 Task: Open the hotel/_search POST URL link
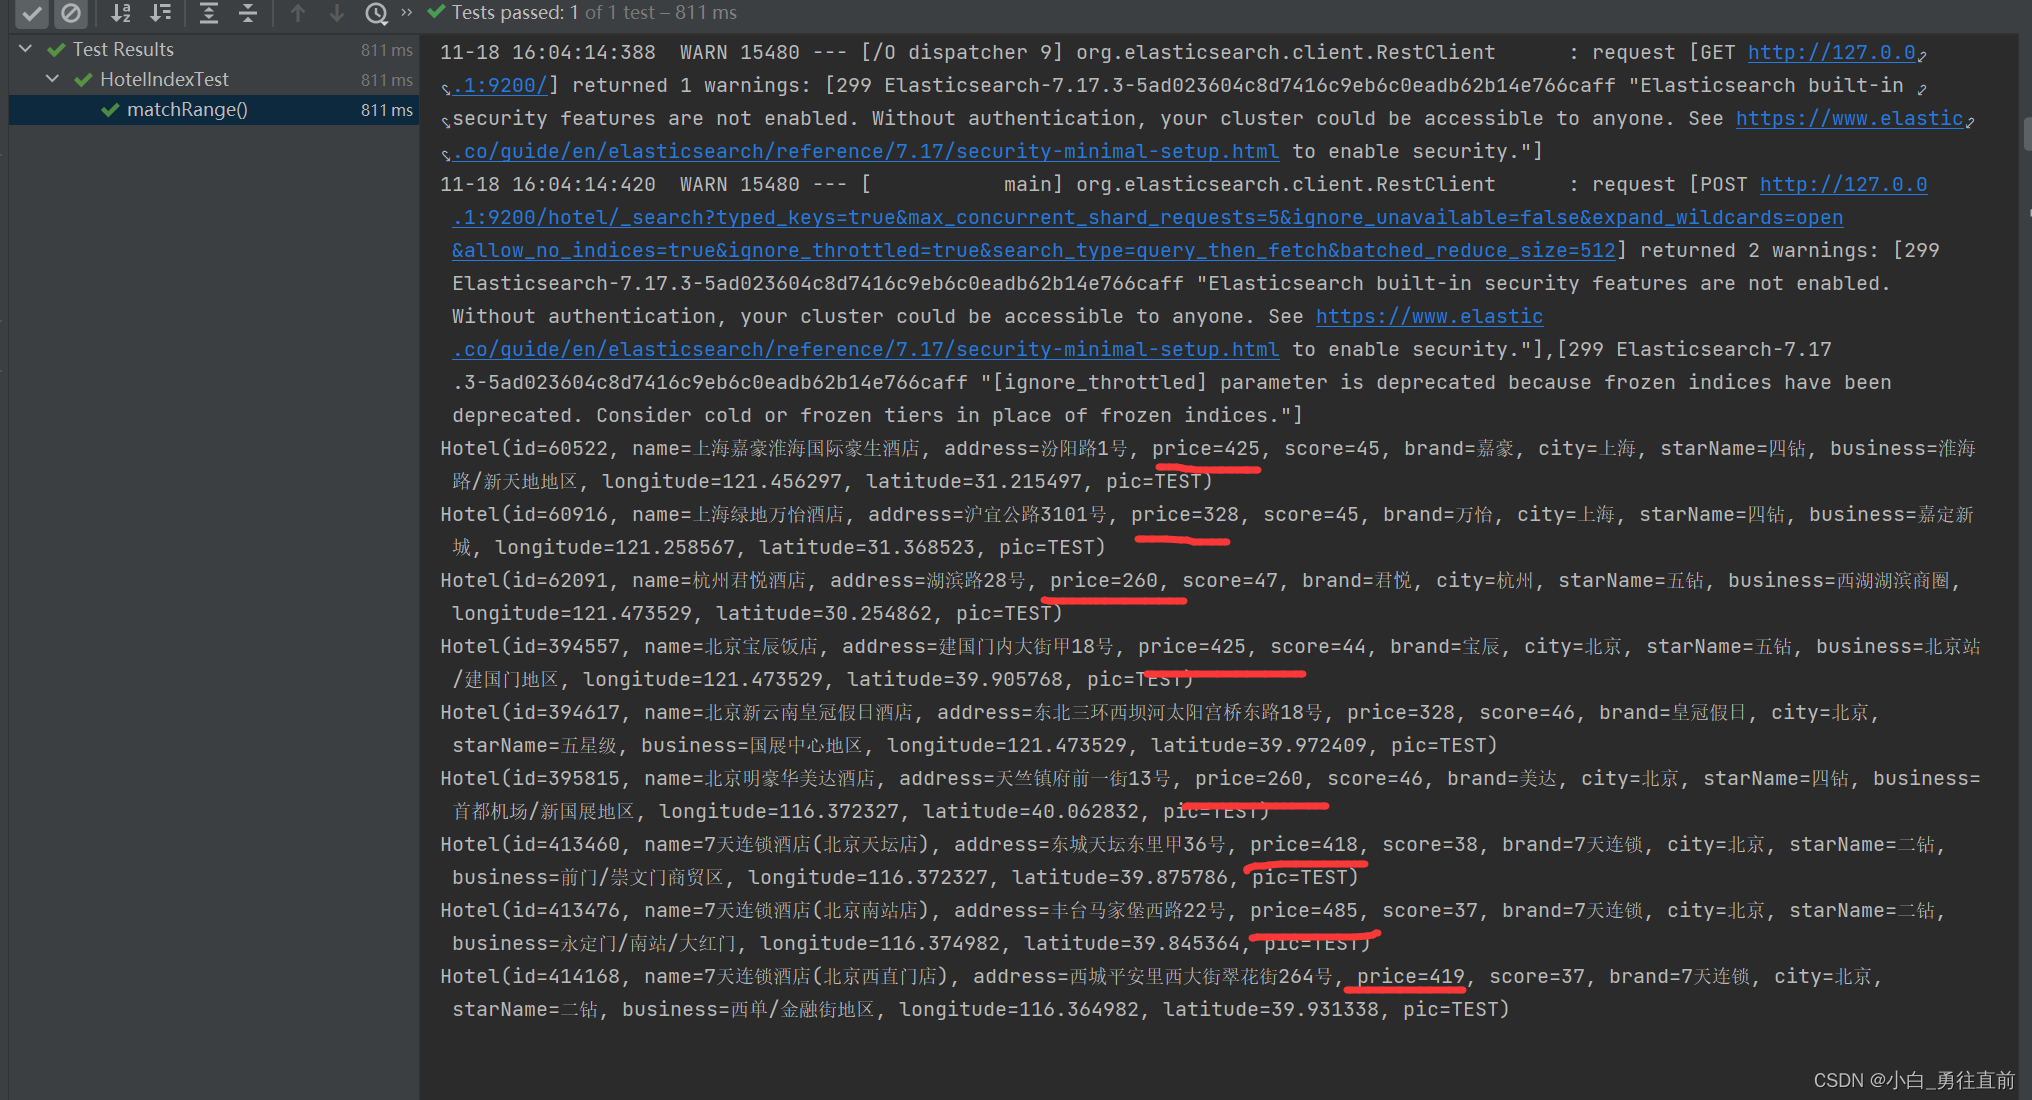click(1147, 217)
